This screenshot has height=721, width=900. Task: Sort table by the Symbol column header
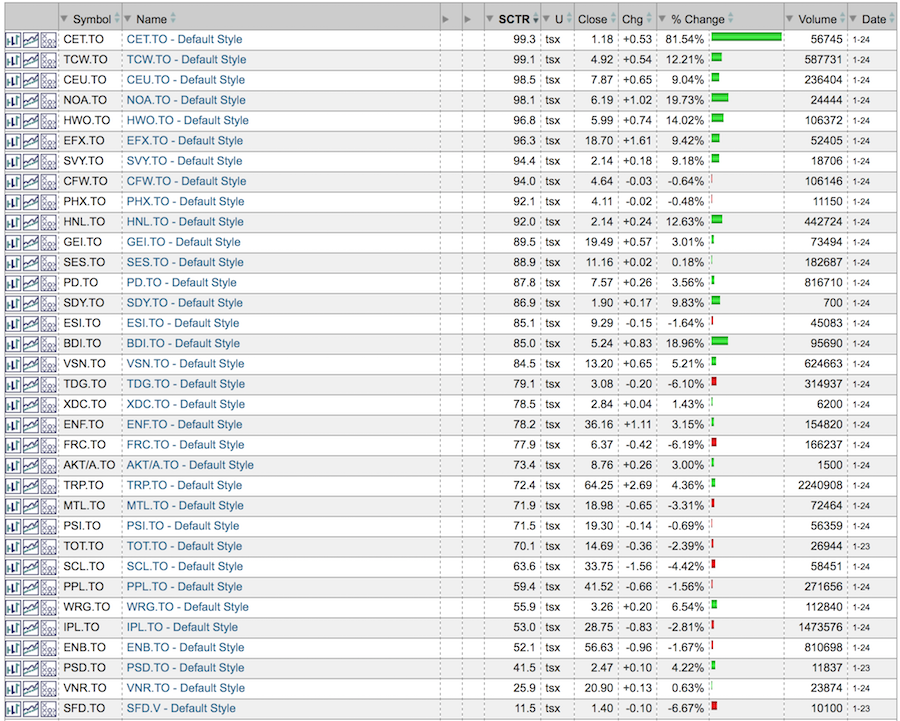(92, 19)
